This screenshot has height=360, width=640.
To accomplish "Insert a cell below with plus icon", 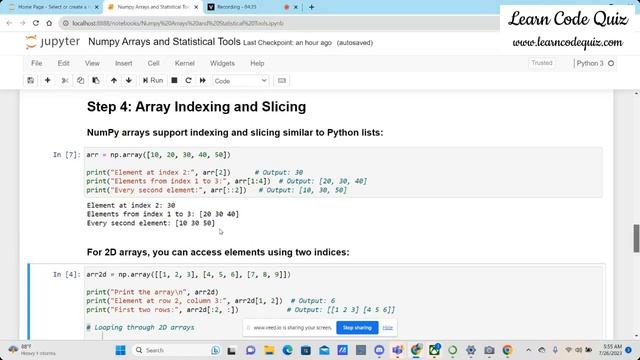I will (x=47, y=81).
